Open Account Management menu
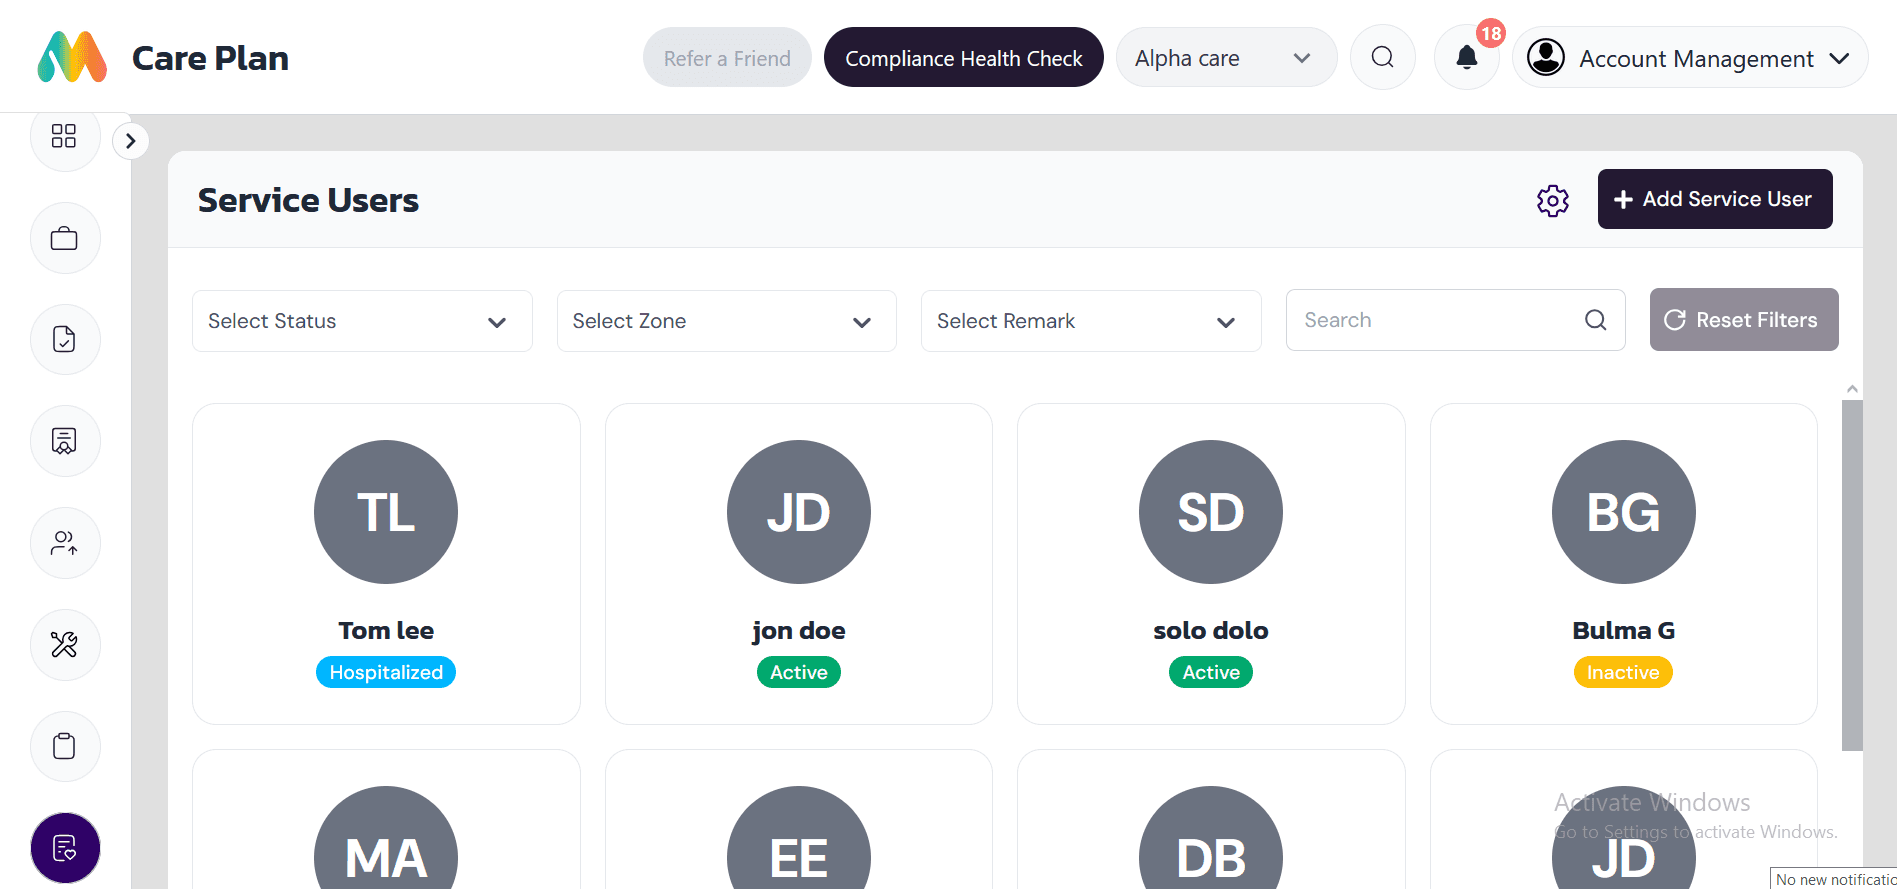1897x889 pixels. pyautogui.click(x=1690, y=58)
